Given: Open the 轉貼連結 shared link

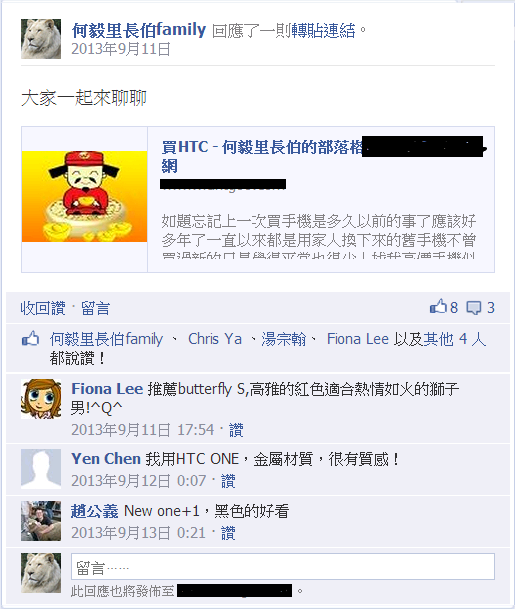Looking at the screenshot, I should (323, 31).
